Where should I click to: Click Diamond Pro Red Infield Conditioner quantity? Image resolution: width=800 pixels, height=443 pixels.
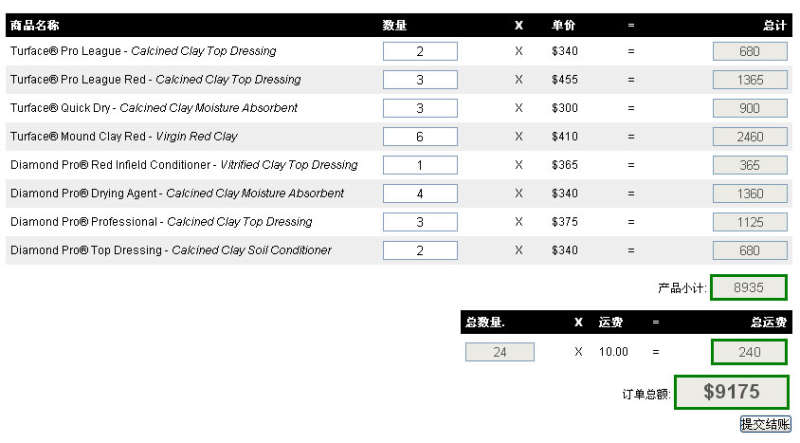click(x=420, y=165)
